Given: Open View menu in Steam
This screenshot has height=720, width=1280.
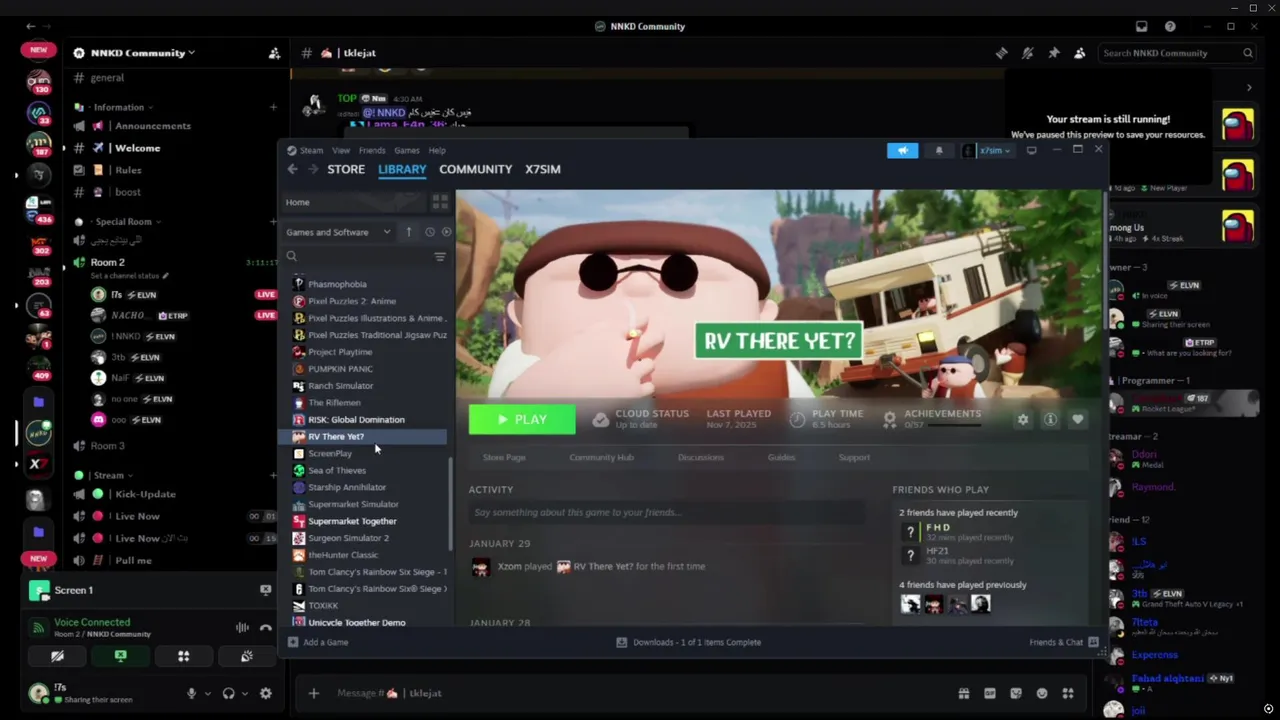Looking at the screenshot, I should pyautogui.click(x=341, y=150).
